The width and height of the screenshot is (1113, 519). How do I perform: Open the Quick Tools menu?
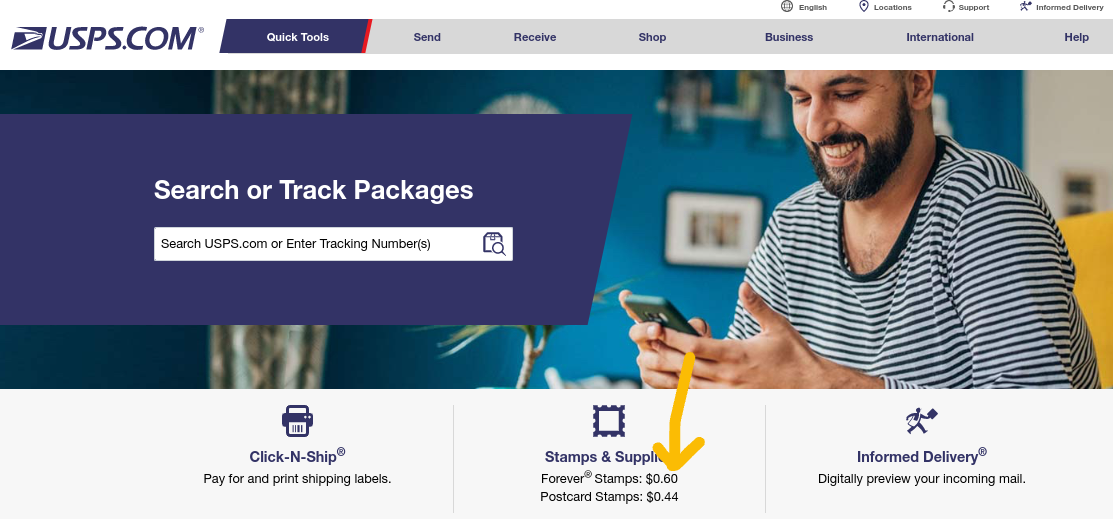click(297, 37)
